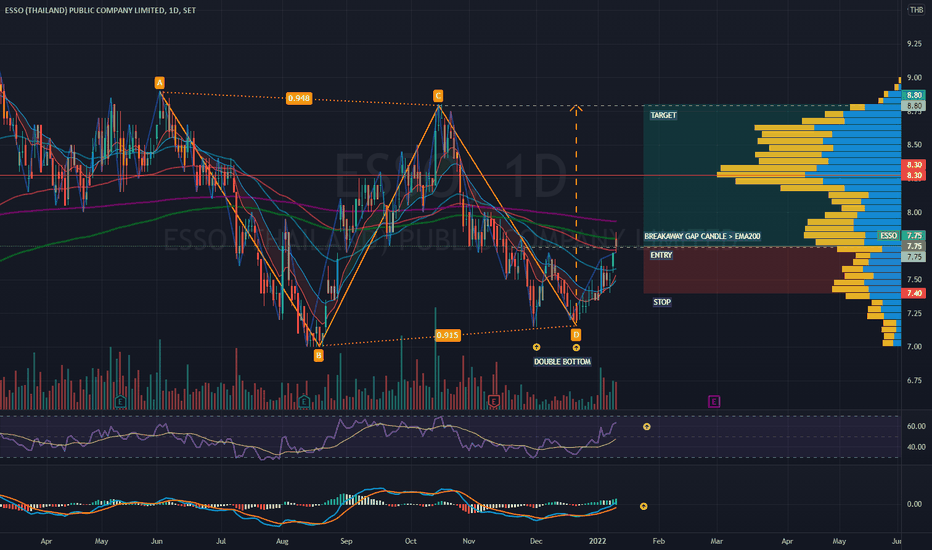Image resolution: width=932 pixels, height=550 pixels.
Task: Click the gray 8.80 price tag
Action: (x=914, y=106)
